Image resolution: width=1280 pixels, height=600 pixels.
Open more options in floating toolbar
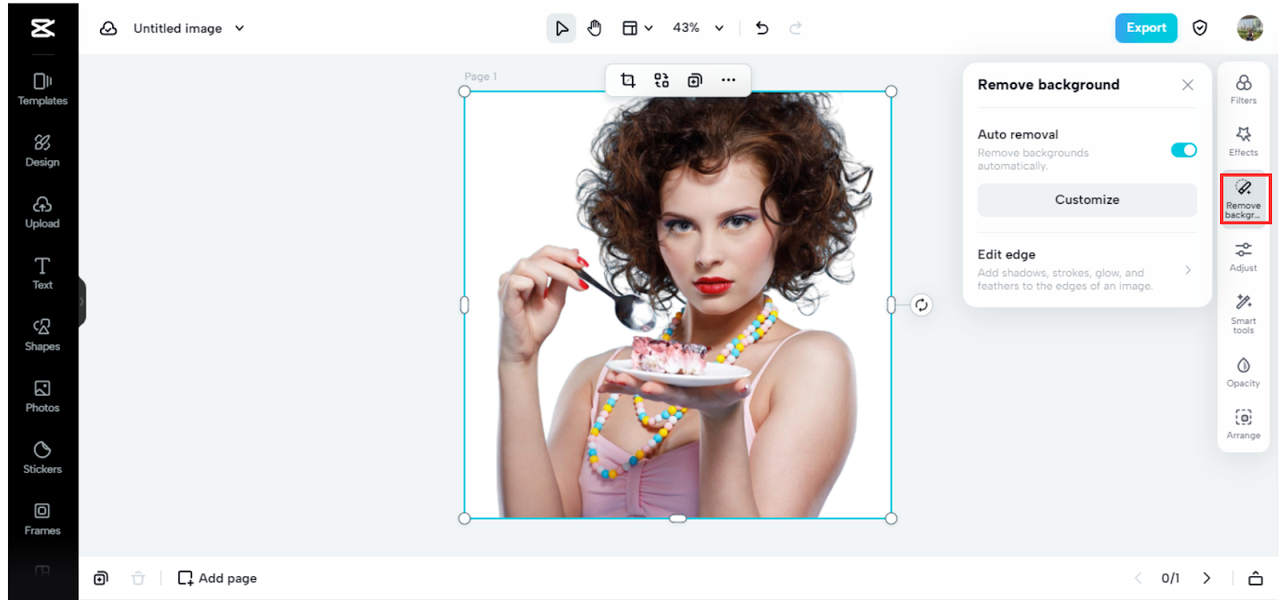point(728,80)
